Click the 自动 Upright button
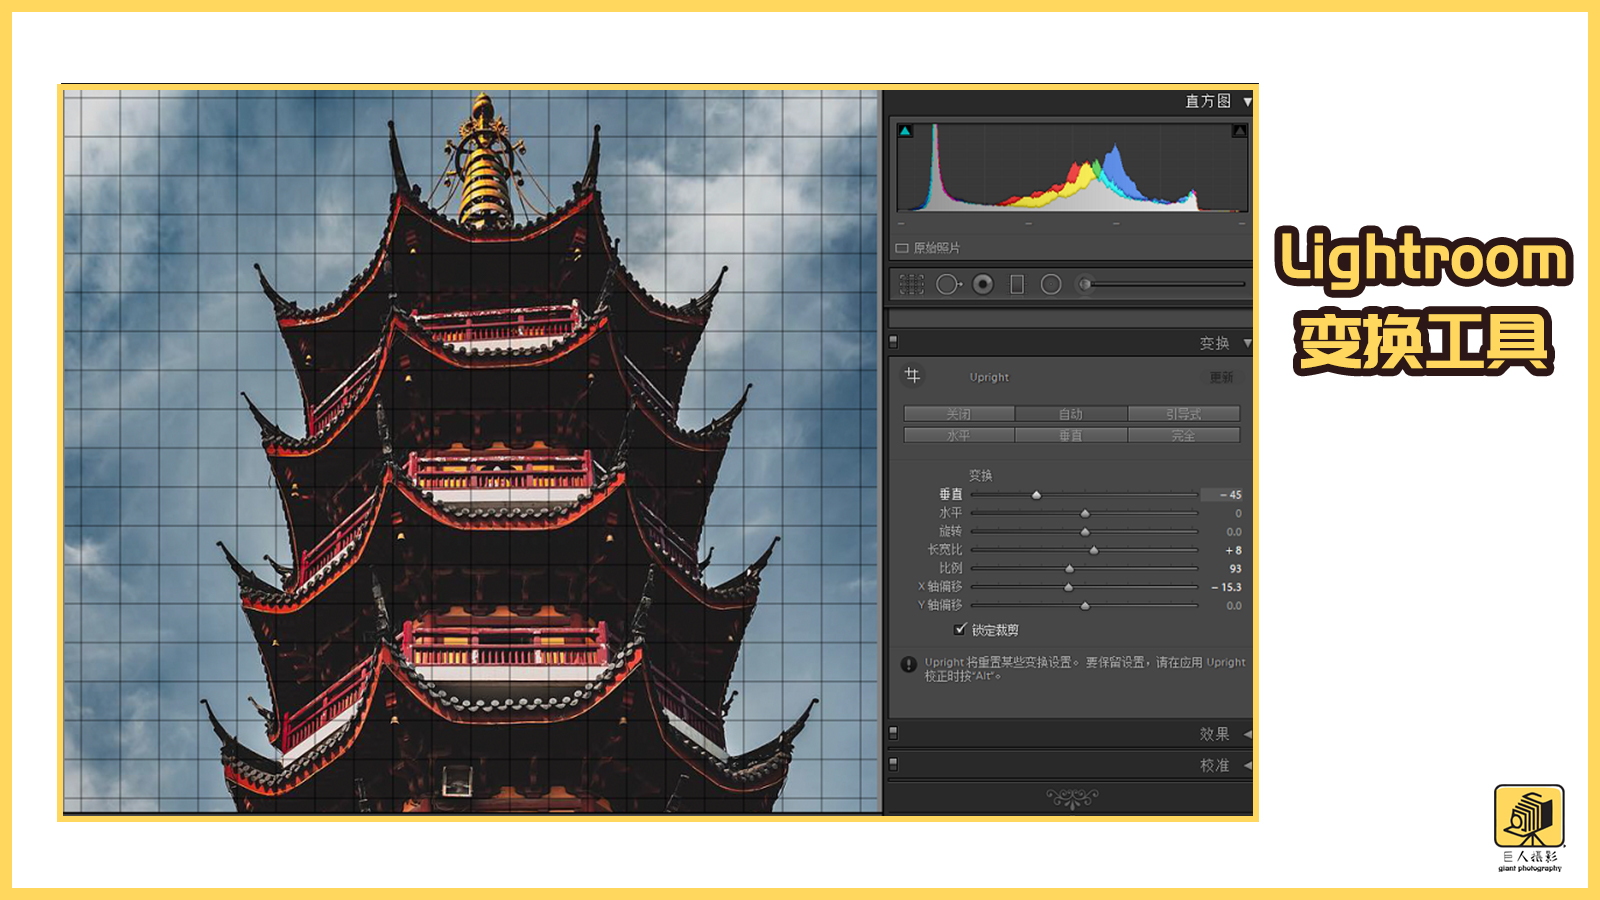The image size is (1600, 900). pos(1071,414)
